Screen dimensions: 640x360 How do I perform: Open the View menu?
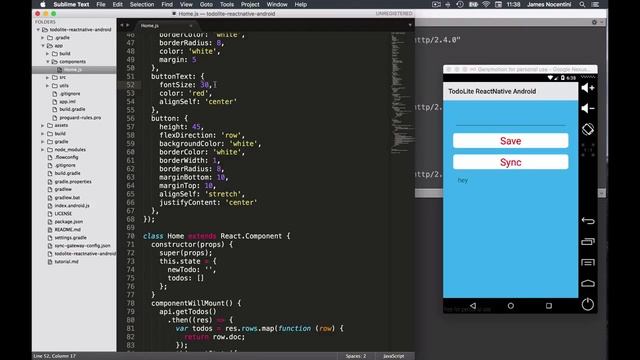pyautogui.click(x=186, y=4)
